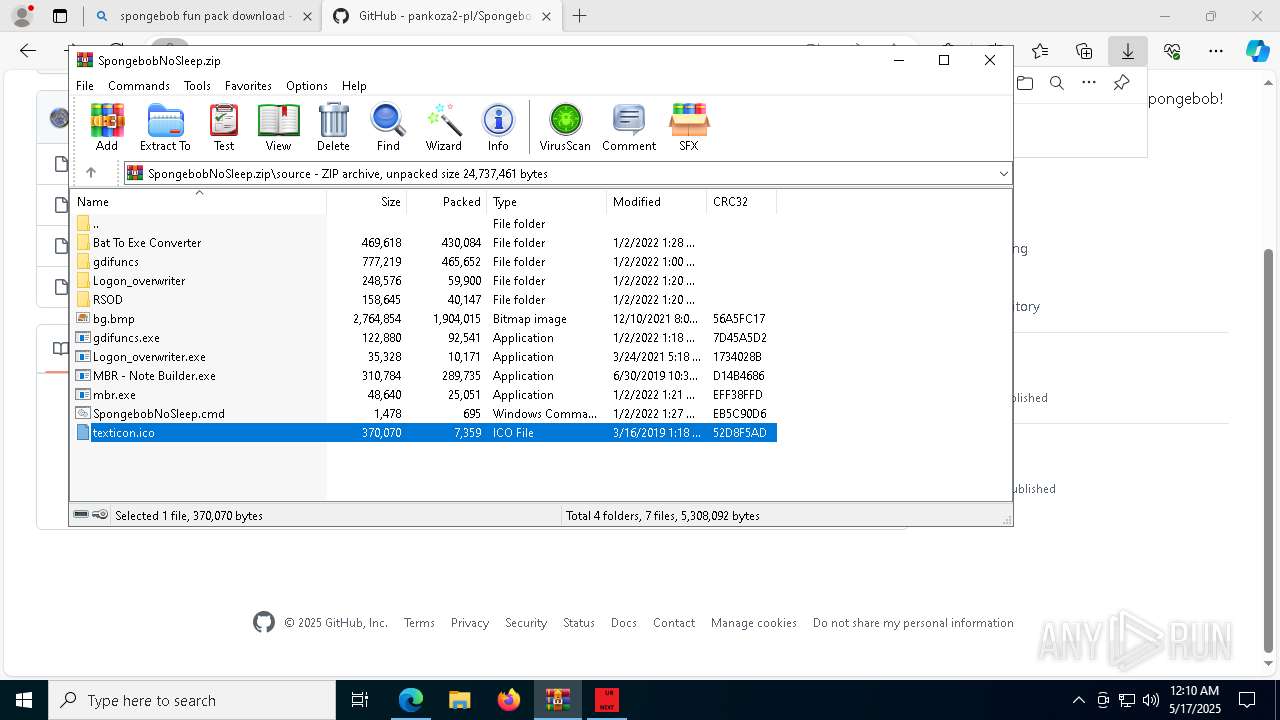Click the GitHub pin icon
This screenshot has height=720, width=1280.
1122,83
